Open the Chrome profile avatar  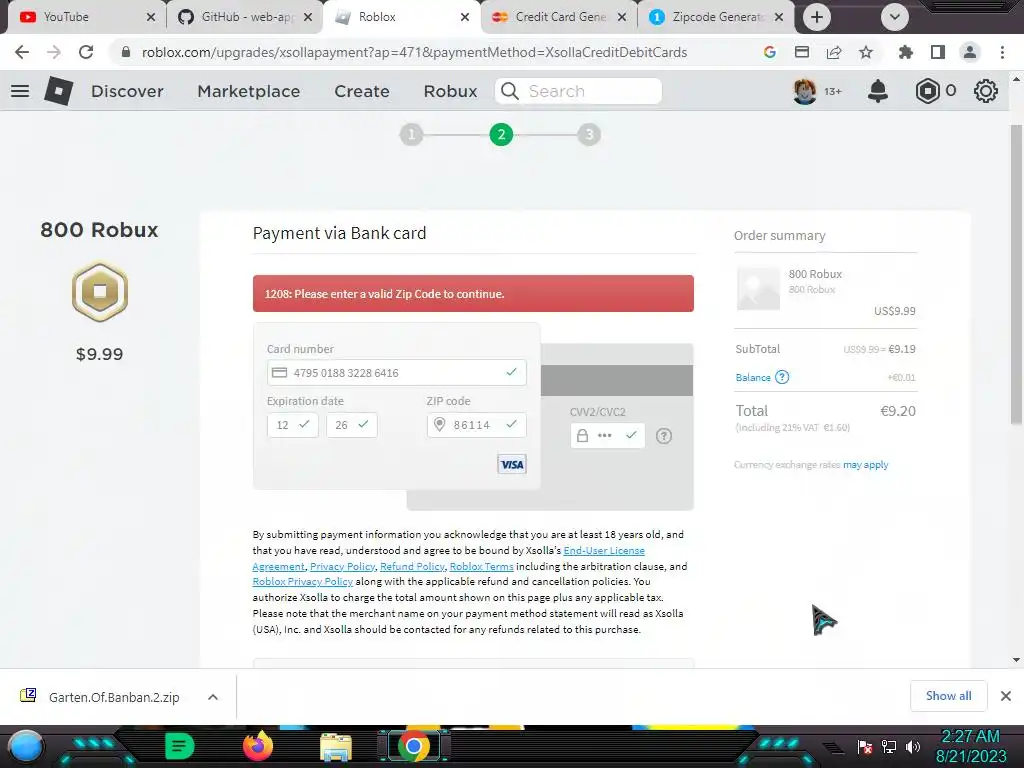pyautogui.click(x=970, y=52)
